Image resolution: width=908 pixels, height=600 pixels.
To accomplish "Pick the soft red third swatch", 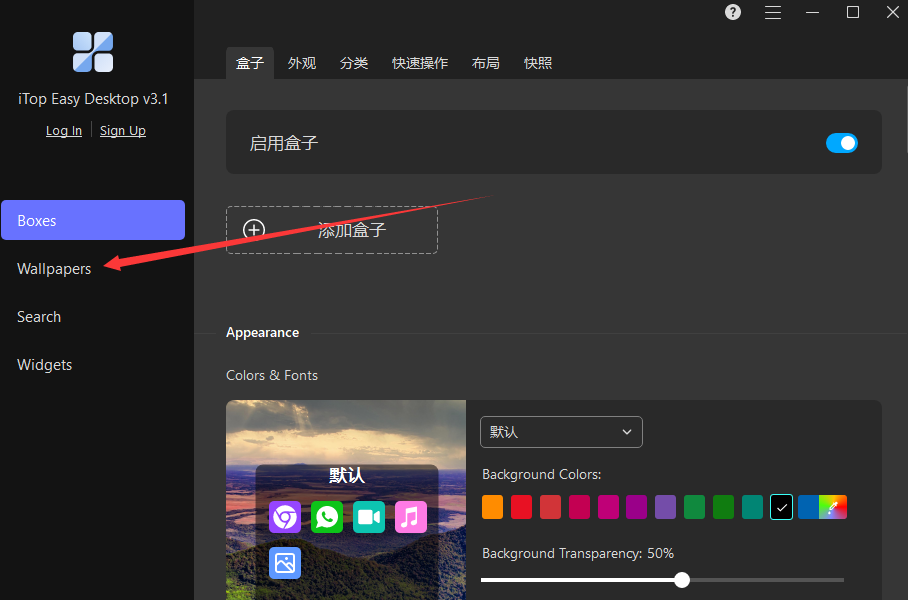I will [x=550, y=507].
